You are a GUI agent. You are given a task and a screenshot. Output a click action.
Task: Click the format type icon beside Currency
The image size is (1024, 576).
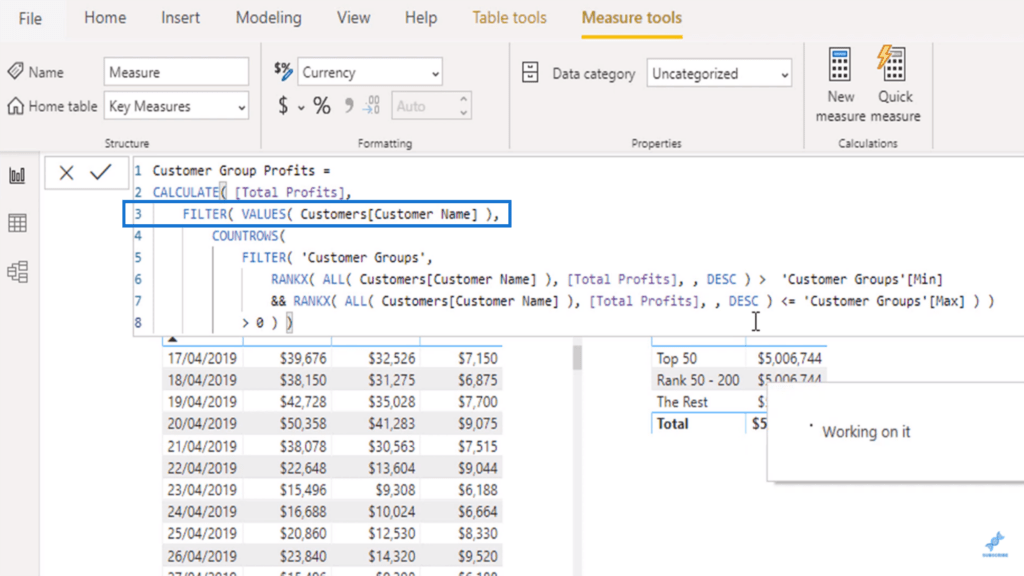283,71
